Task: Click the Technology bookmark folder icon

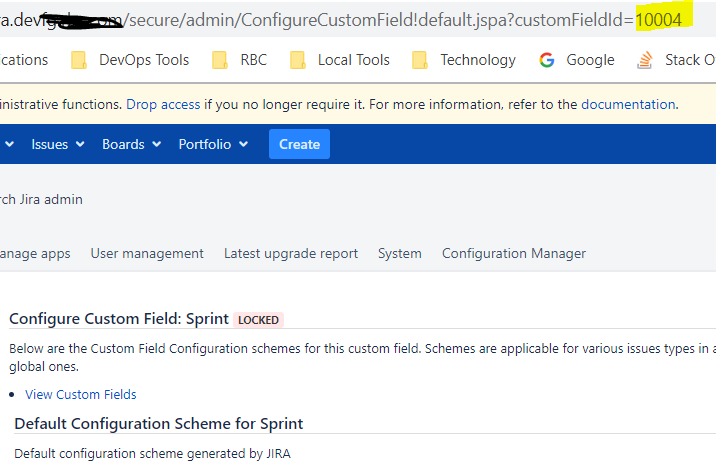Action: tap(420, 60)
